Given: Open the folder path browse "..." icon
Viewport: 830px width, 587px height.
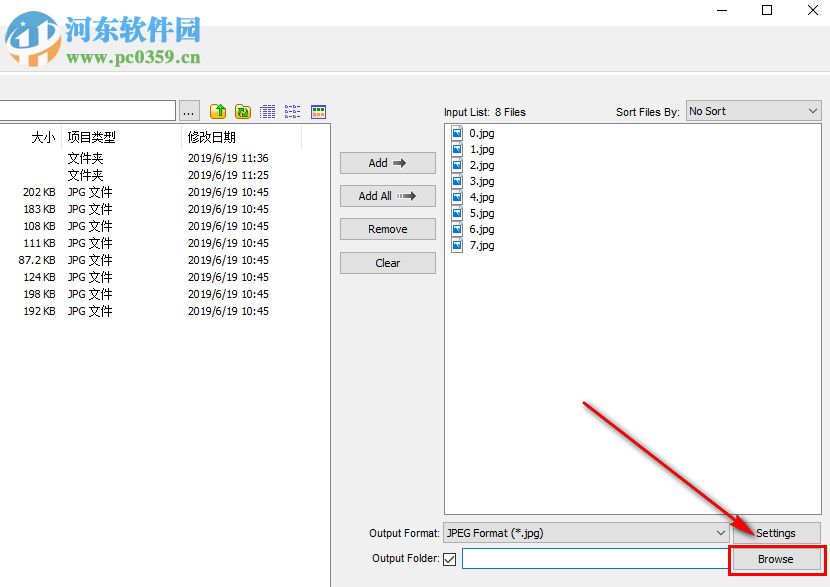Looking at the screenshot, I should pos(189,110).
